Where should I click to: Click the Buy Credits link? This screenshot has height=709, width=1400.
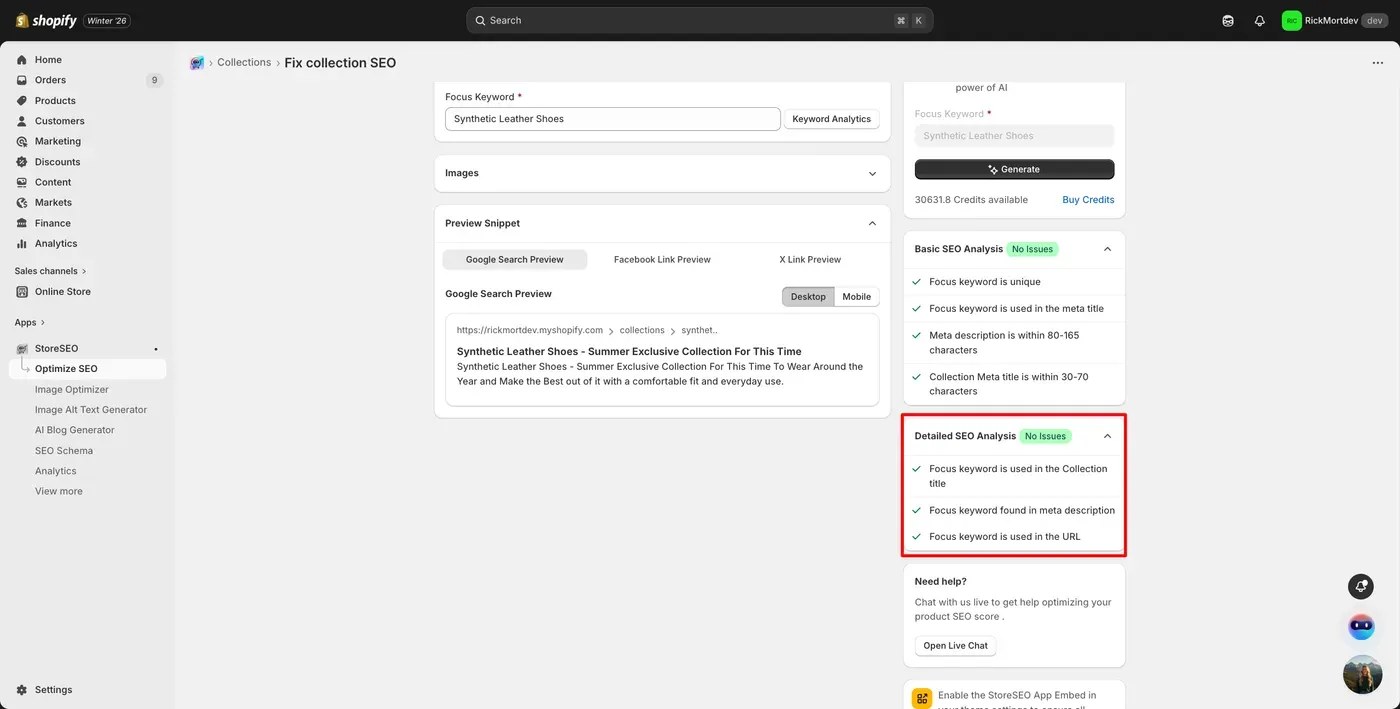(x=1088, y=200)
